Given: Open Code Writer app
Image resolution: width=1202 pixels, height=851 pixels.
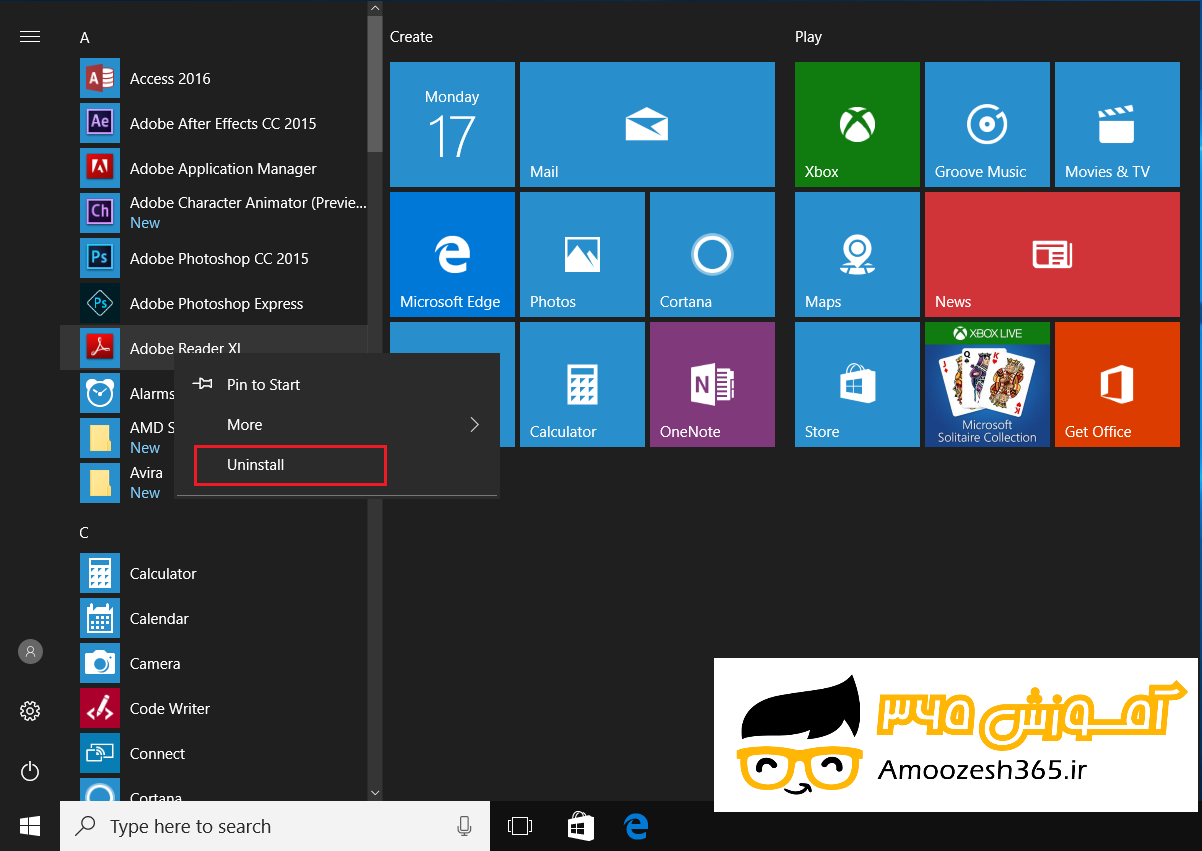Looking at the screenshot, I should tap(214, 708).
